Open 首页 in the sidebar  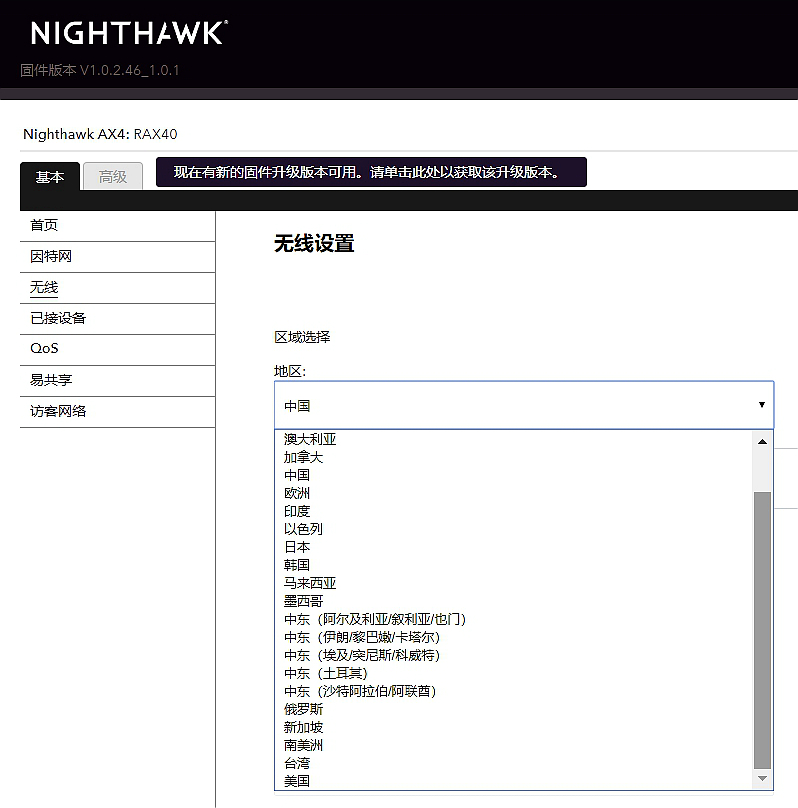pos(117,226)
